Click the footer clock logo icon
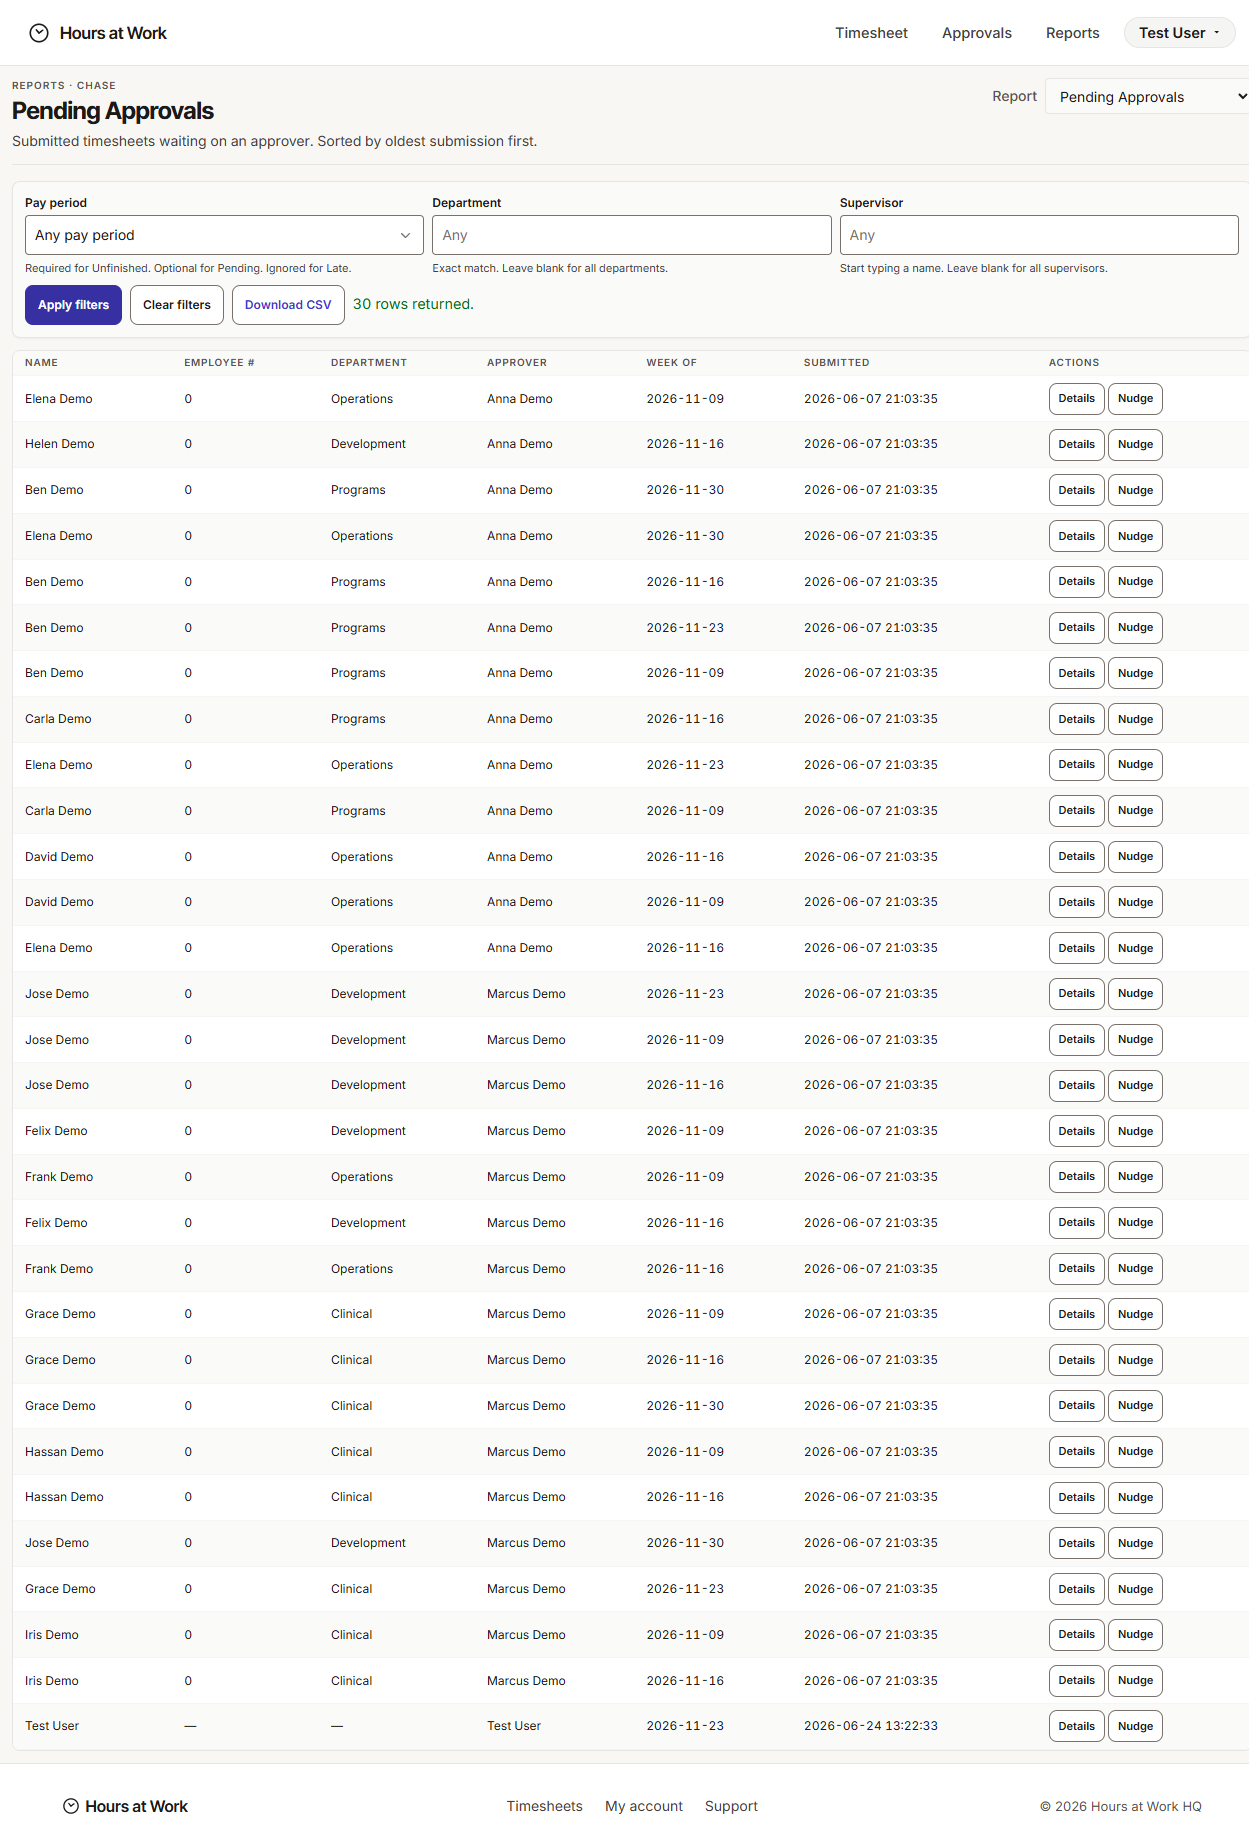 [x=71, y=1806]
